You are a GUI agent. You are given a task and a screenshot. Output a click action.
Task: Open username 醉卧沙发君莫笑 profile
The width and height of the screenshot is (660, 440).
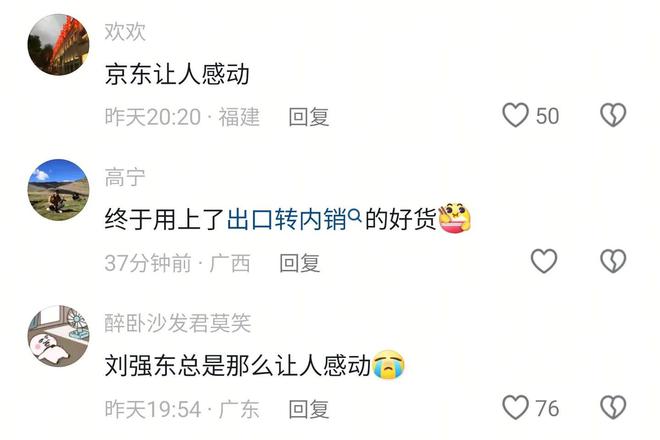[178, 323]
